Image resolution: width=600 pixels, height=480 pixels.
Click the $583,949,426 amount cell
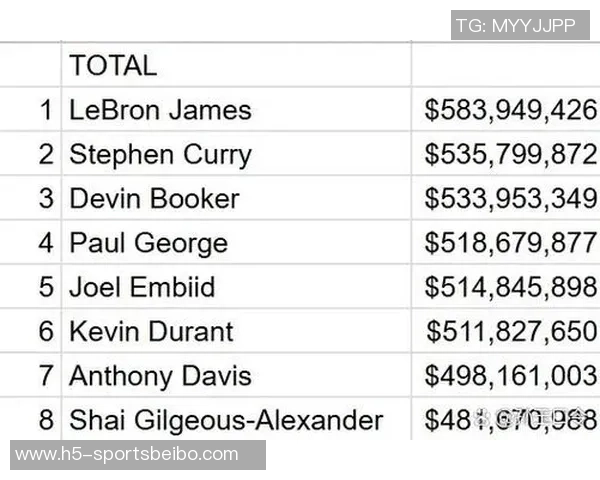click(x=510, y=110)
